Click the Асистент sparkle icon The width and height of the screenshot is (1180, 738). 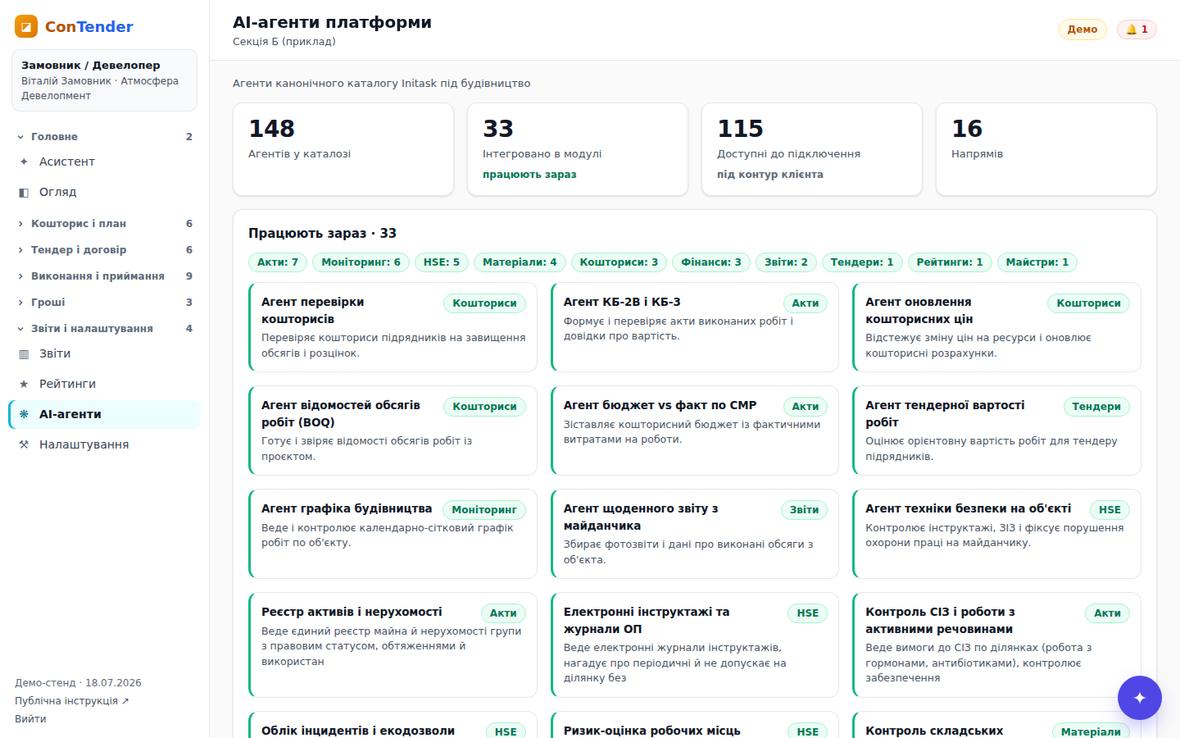tap(23, 162)
